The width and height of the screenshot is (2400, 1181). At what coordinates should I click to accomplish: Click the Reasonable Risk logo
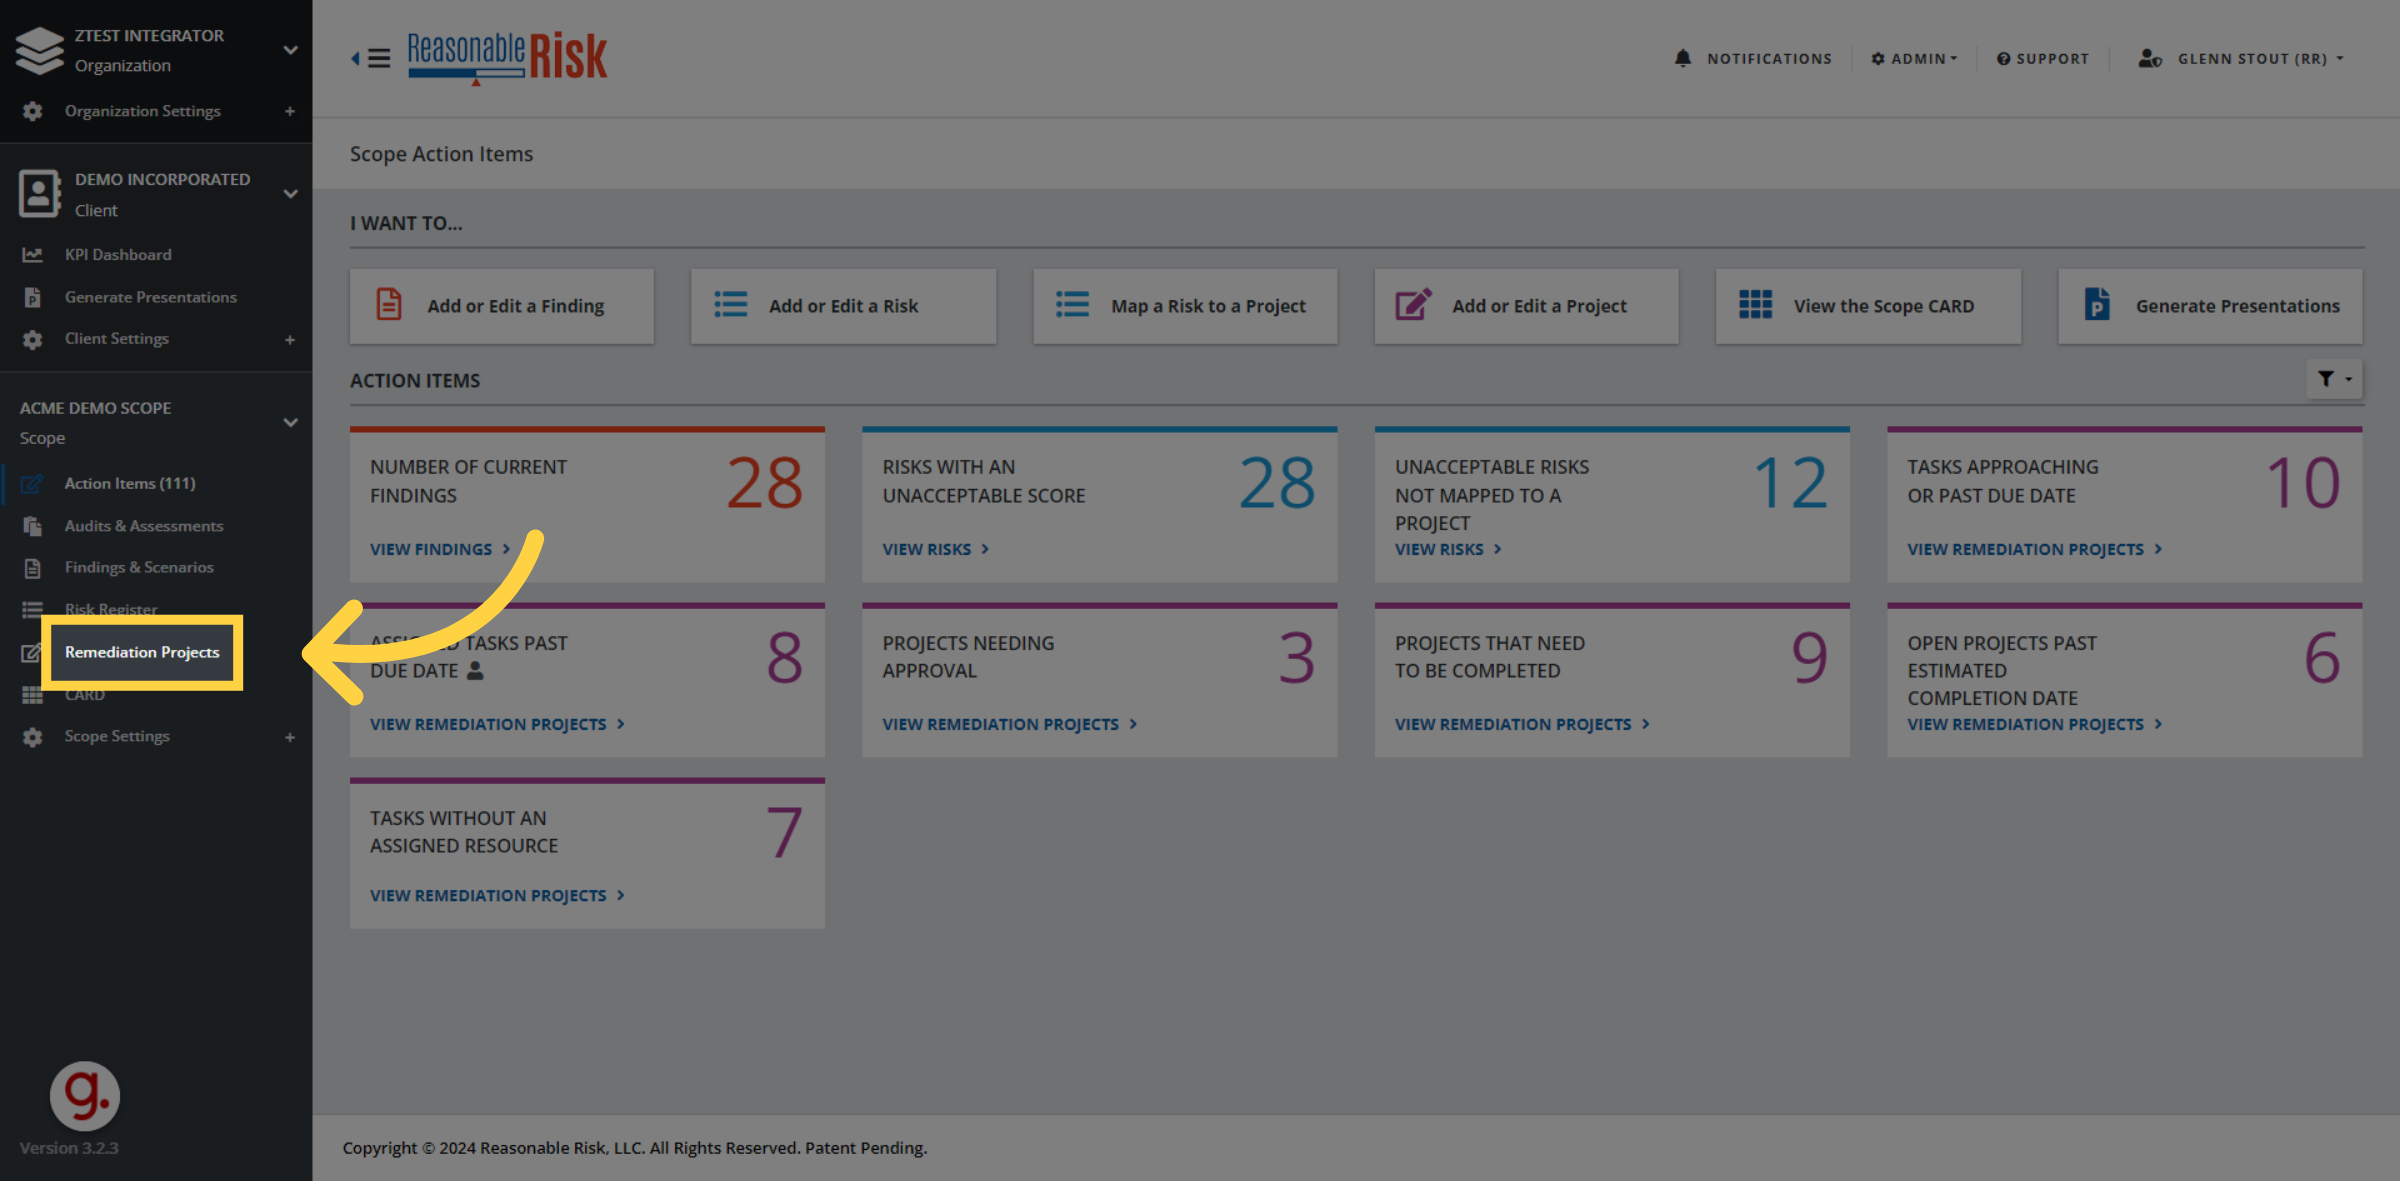507,57
